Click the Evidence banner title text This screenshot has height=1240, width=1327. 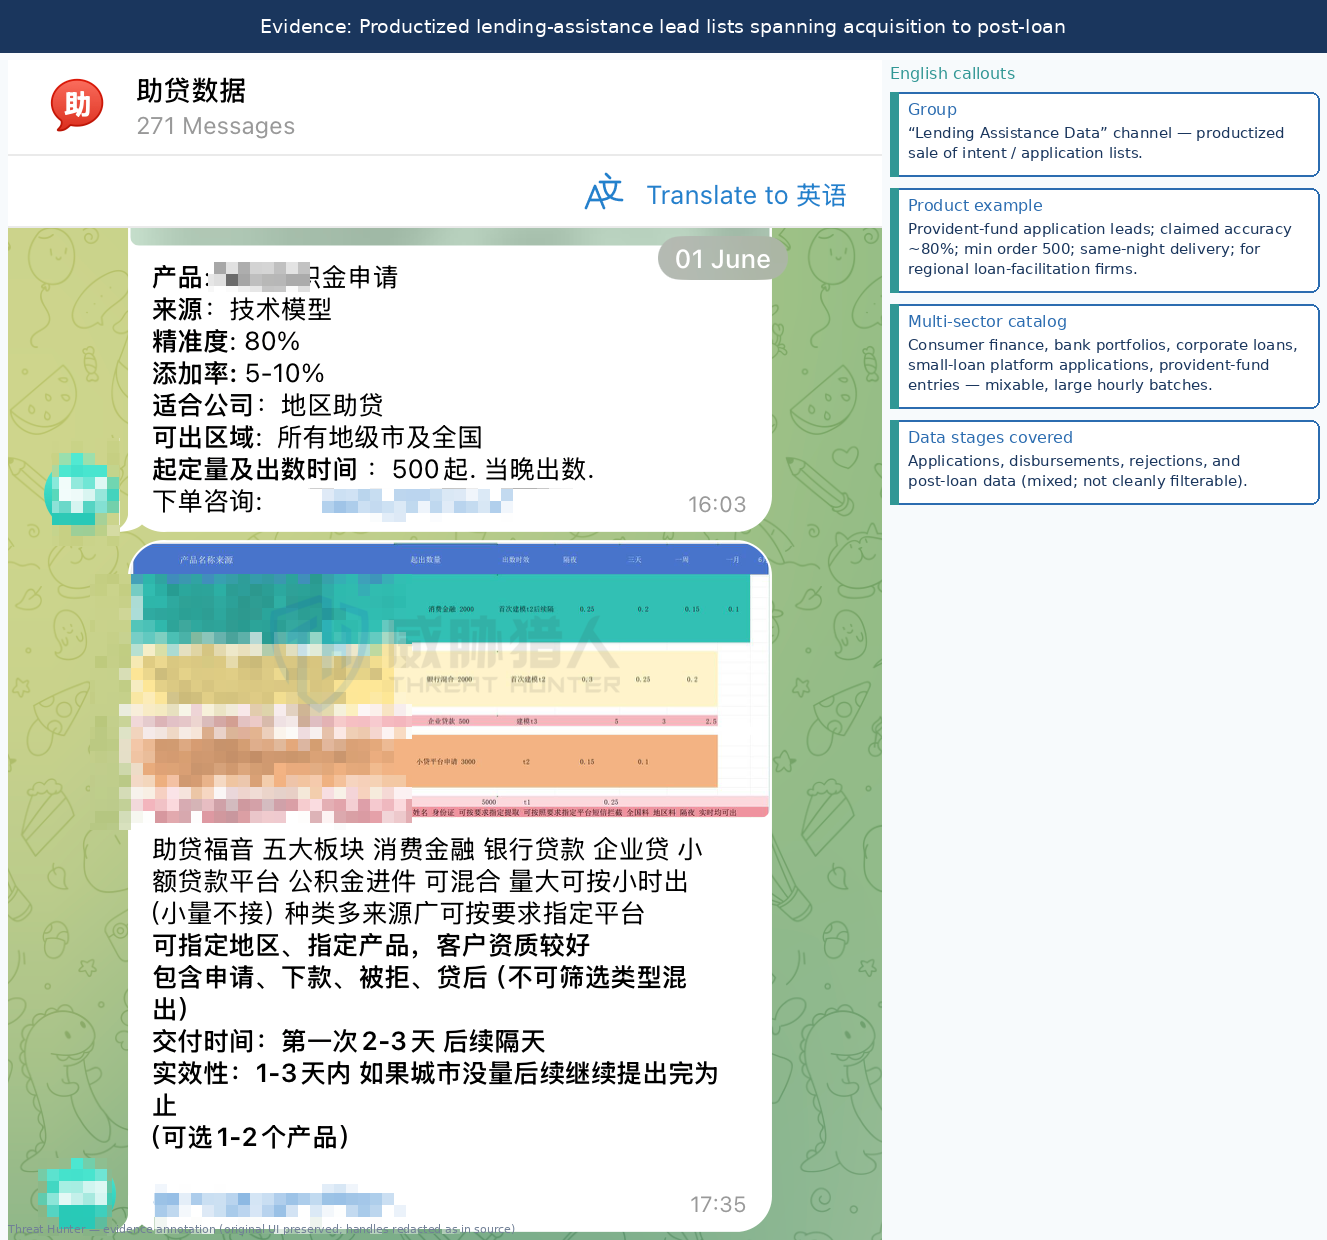663,27
